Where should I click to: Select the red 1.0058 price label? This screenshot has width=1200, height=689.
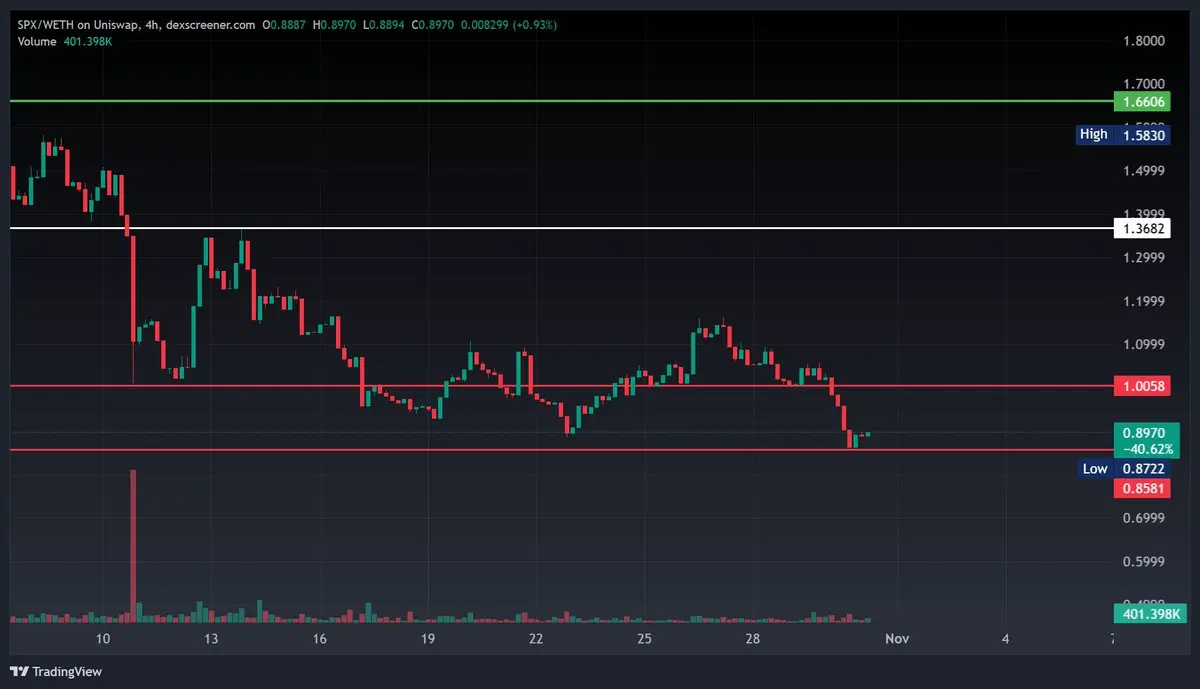[x=1141, y=386]
